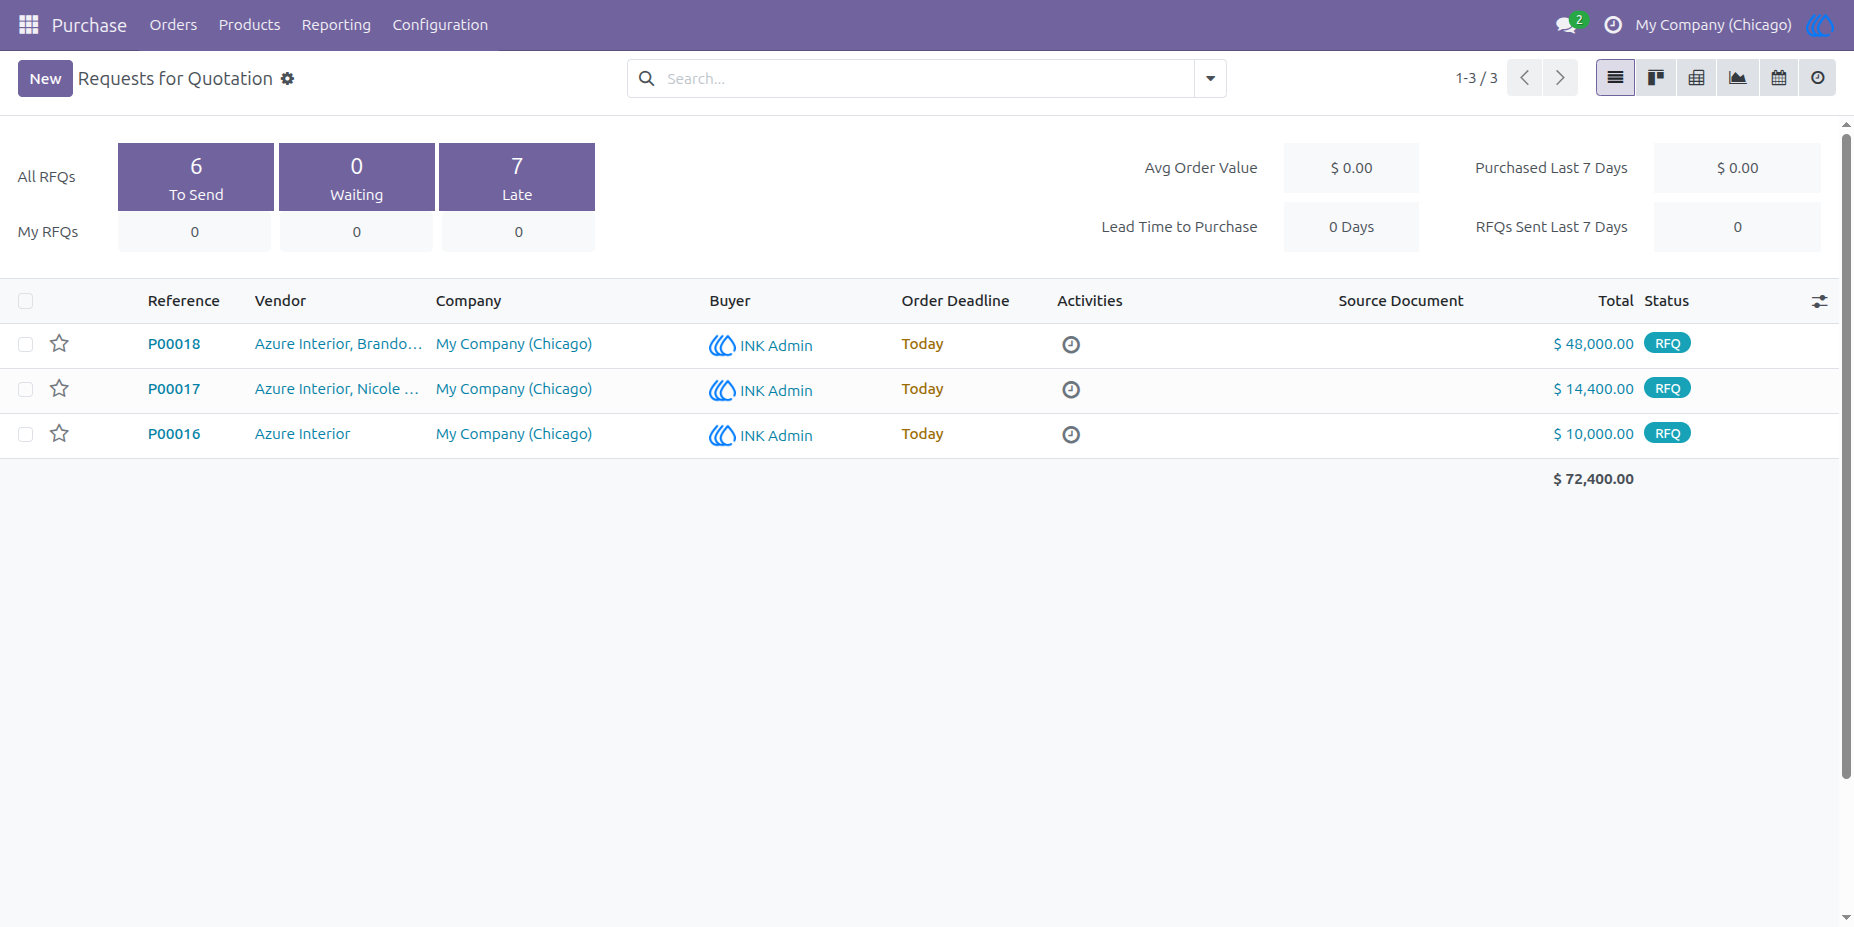Switch to Kanban view

point(1656,78)
